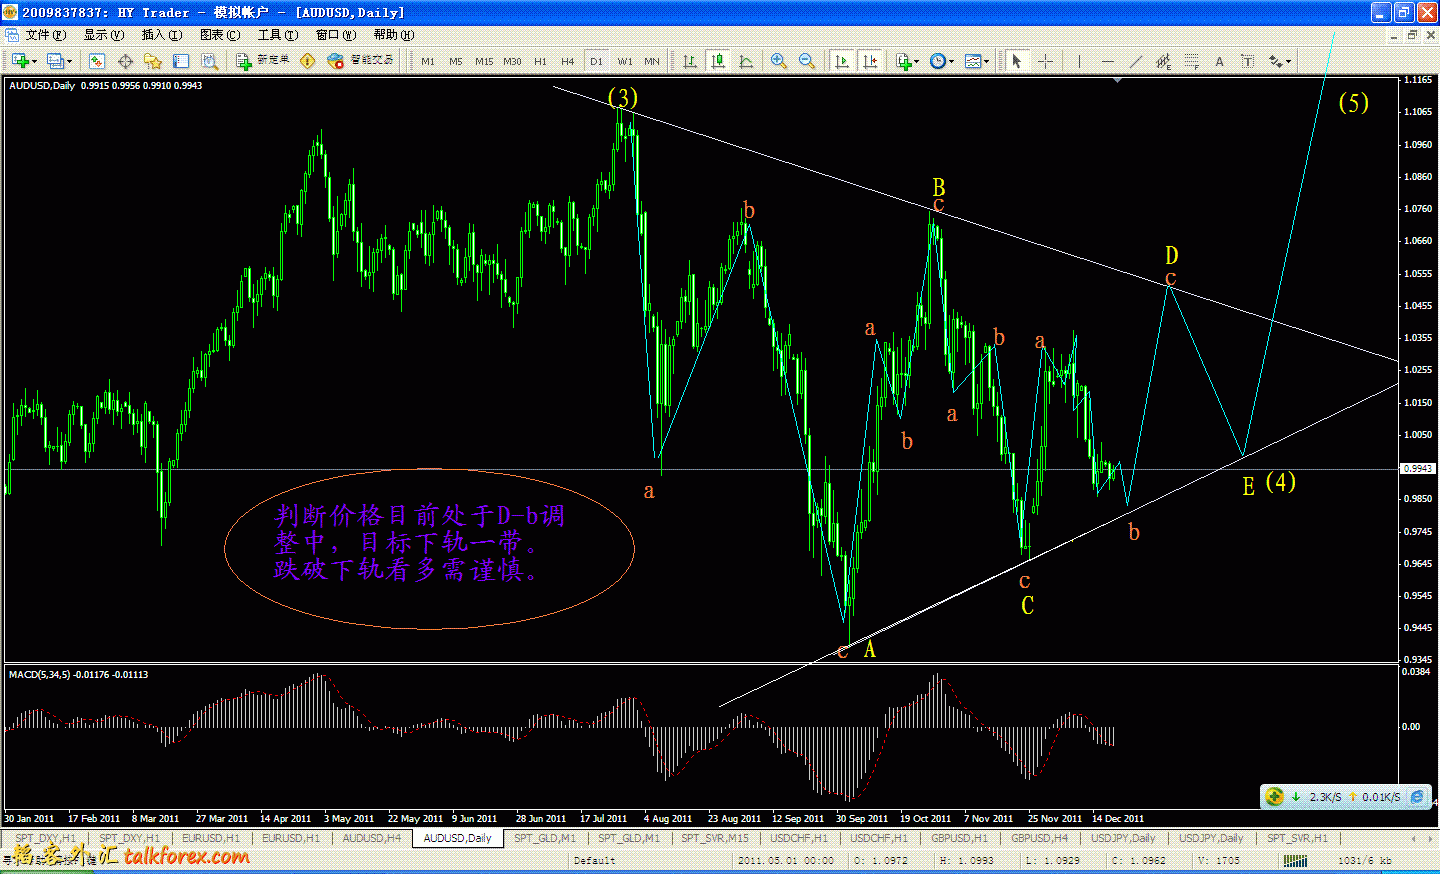Toggle the chart shift icon
Screen dimensions: 1440x874
point(870,61)
